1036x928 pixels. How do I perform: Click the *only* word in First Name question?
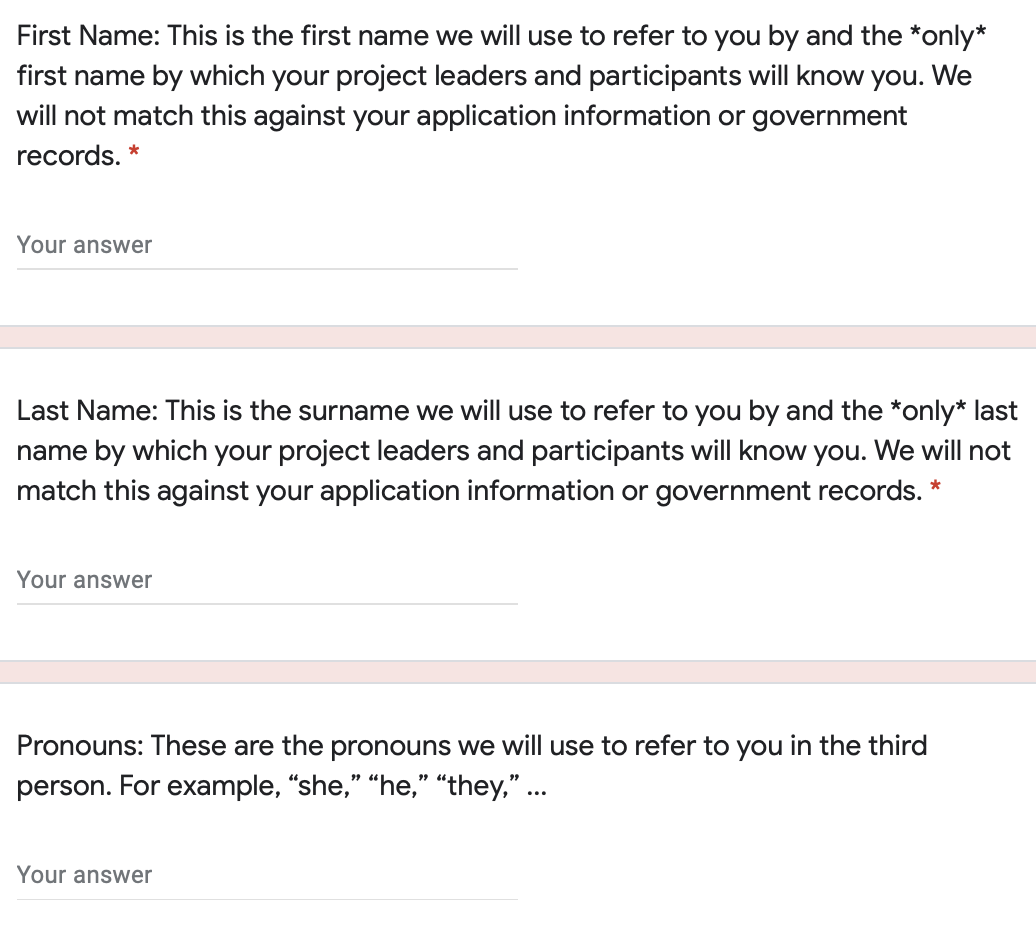(x=947, y=36)
